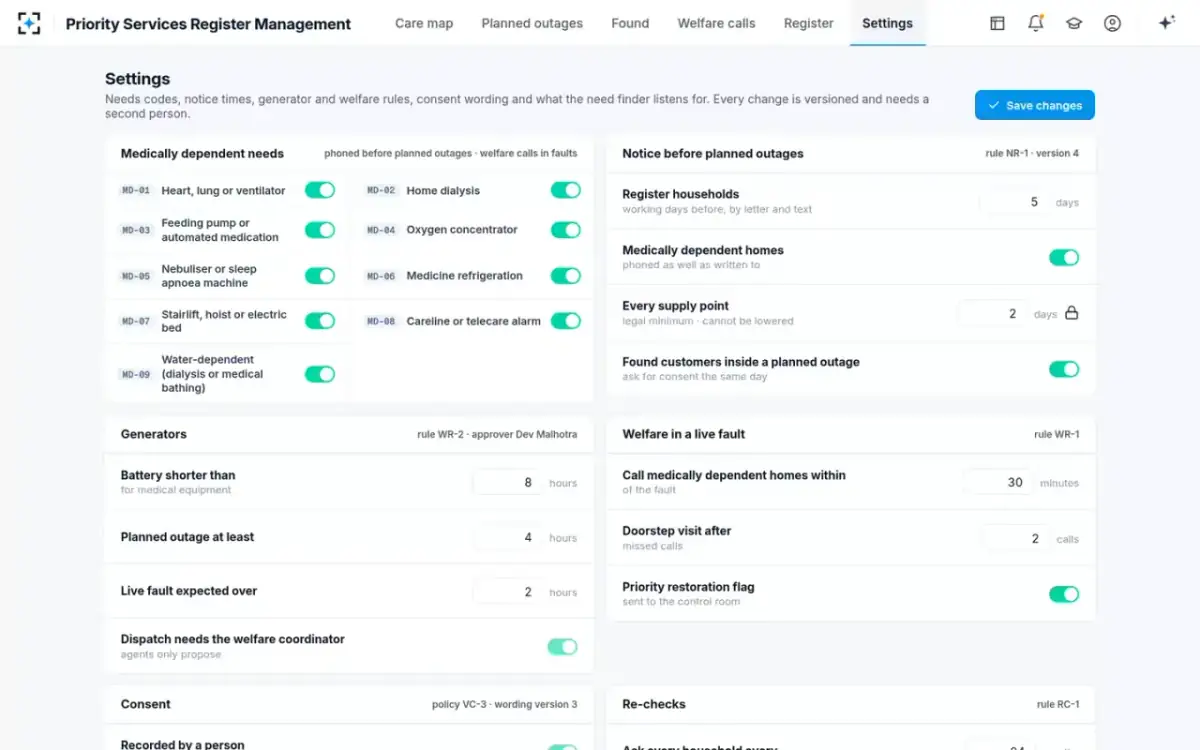The height and width of the screenshot is (750, 1200).
Task: Select the Settings tab
Action: click(887, 23)
